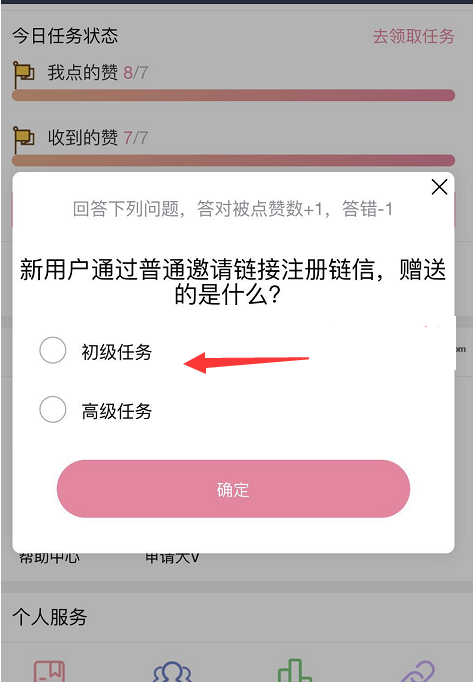Open 帮助中心 behind the dialog

point(49,558)
